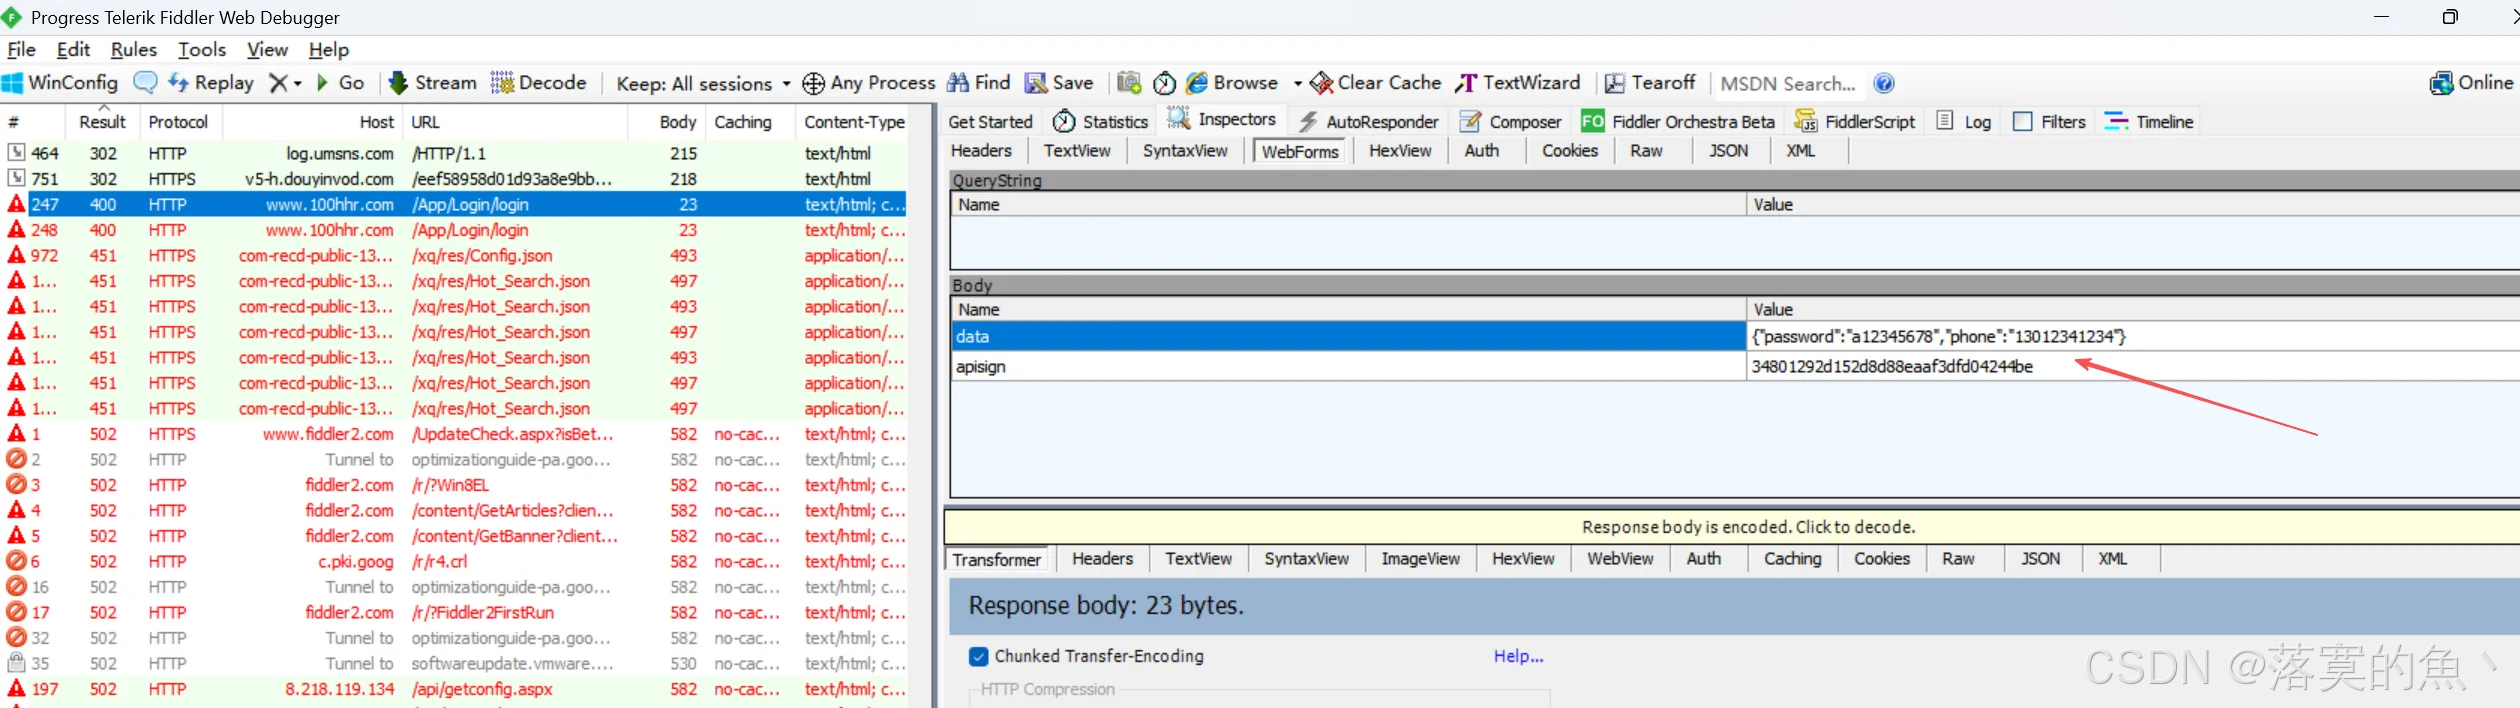2520x708 pixels.
Task: Toggle the Decode button in the toolbar
Action: point(538,83)
